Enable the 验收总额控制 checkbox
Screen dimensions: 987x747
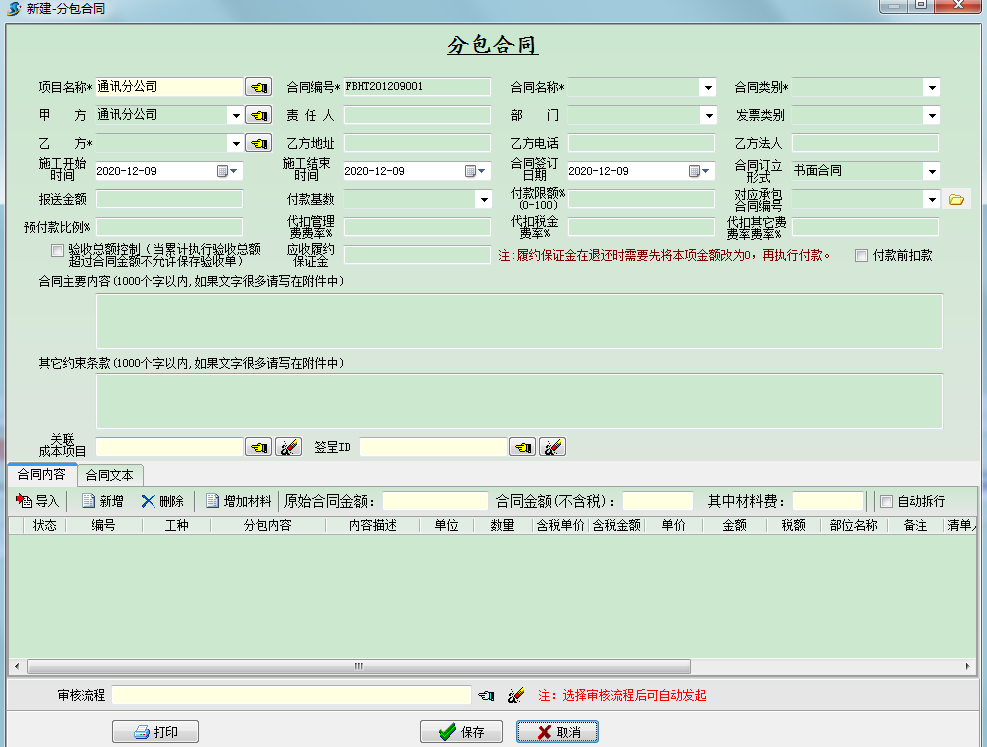(x=57, y=250)
